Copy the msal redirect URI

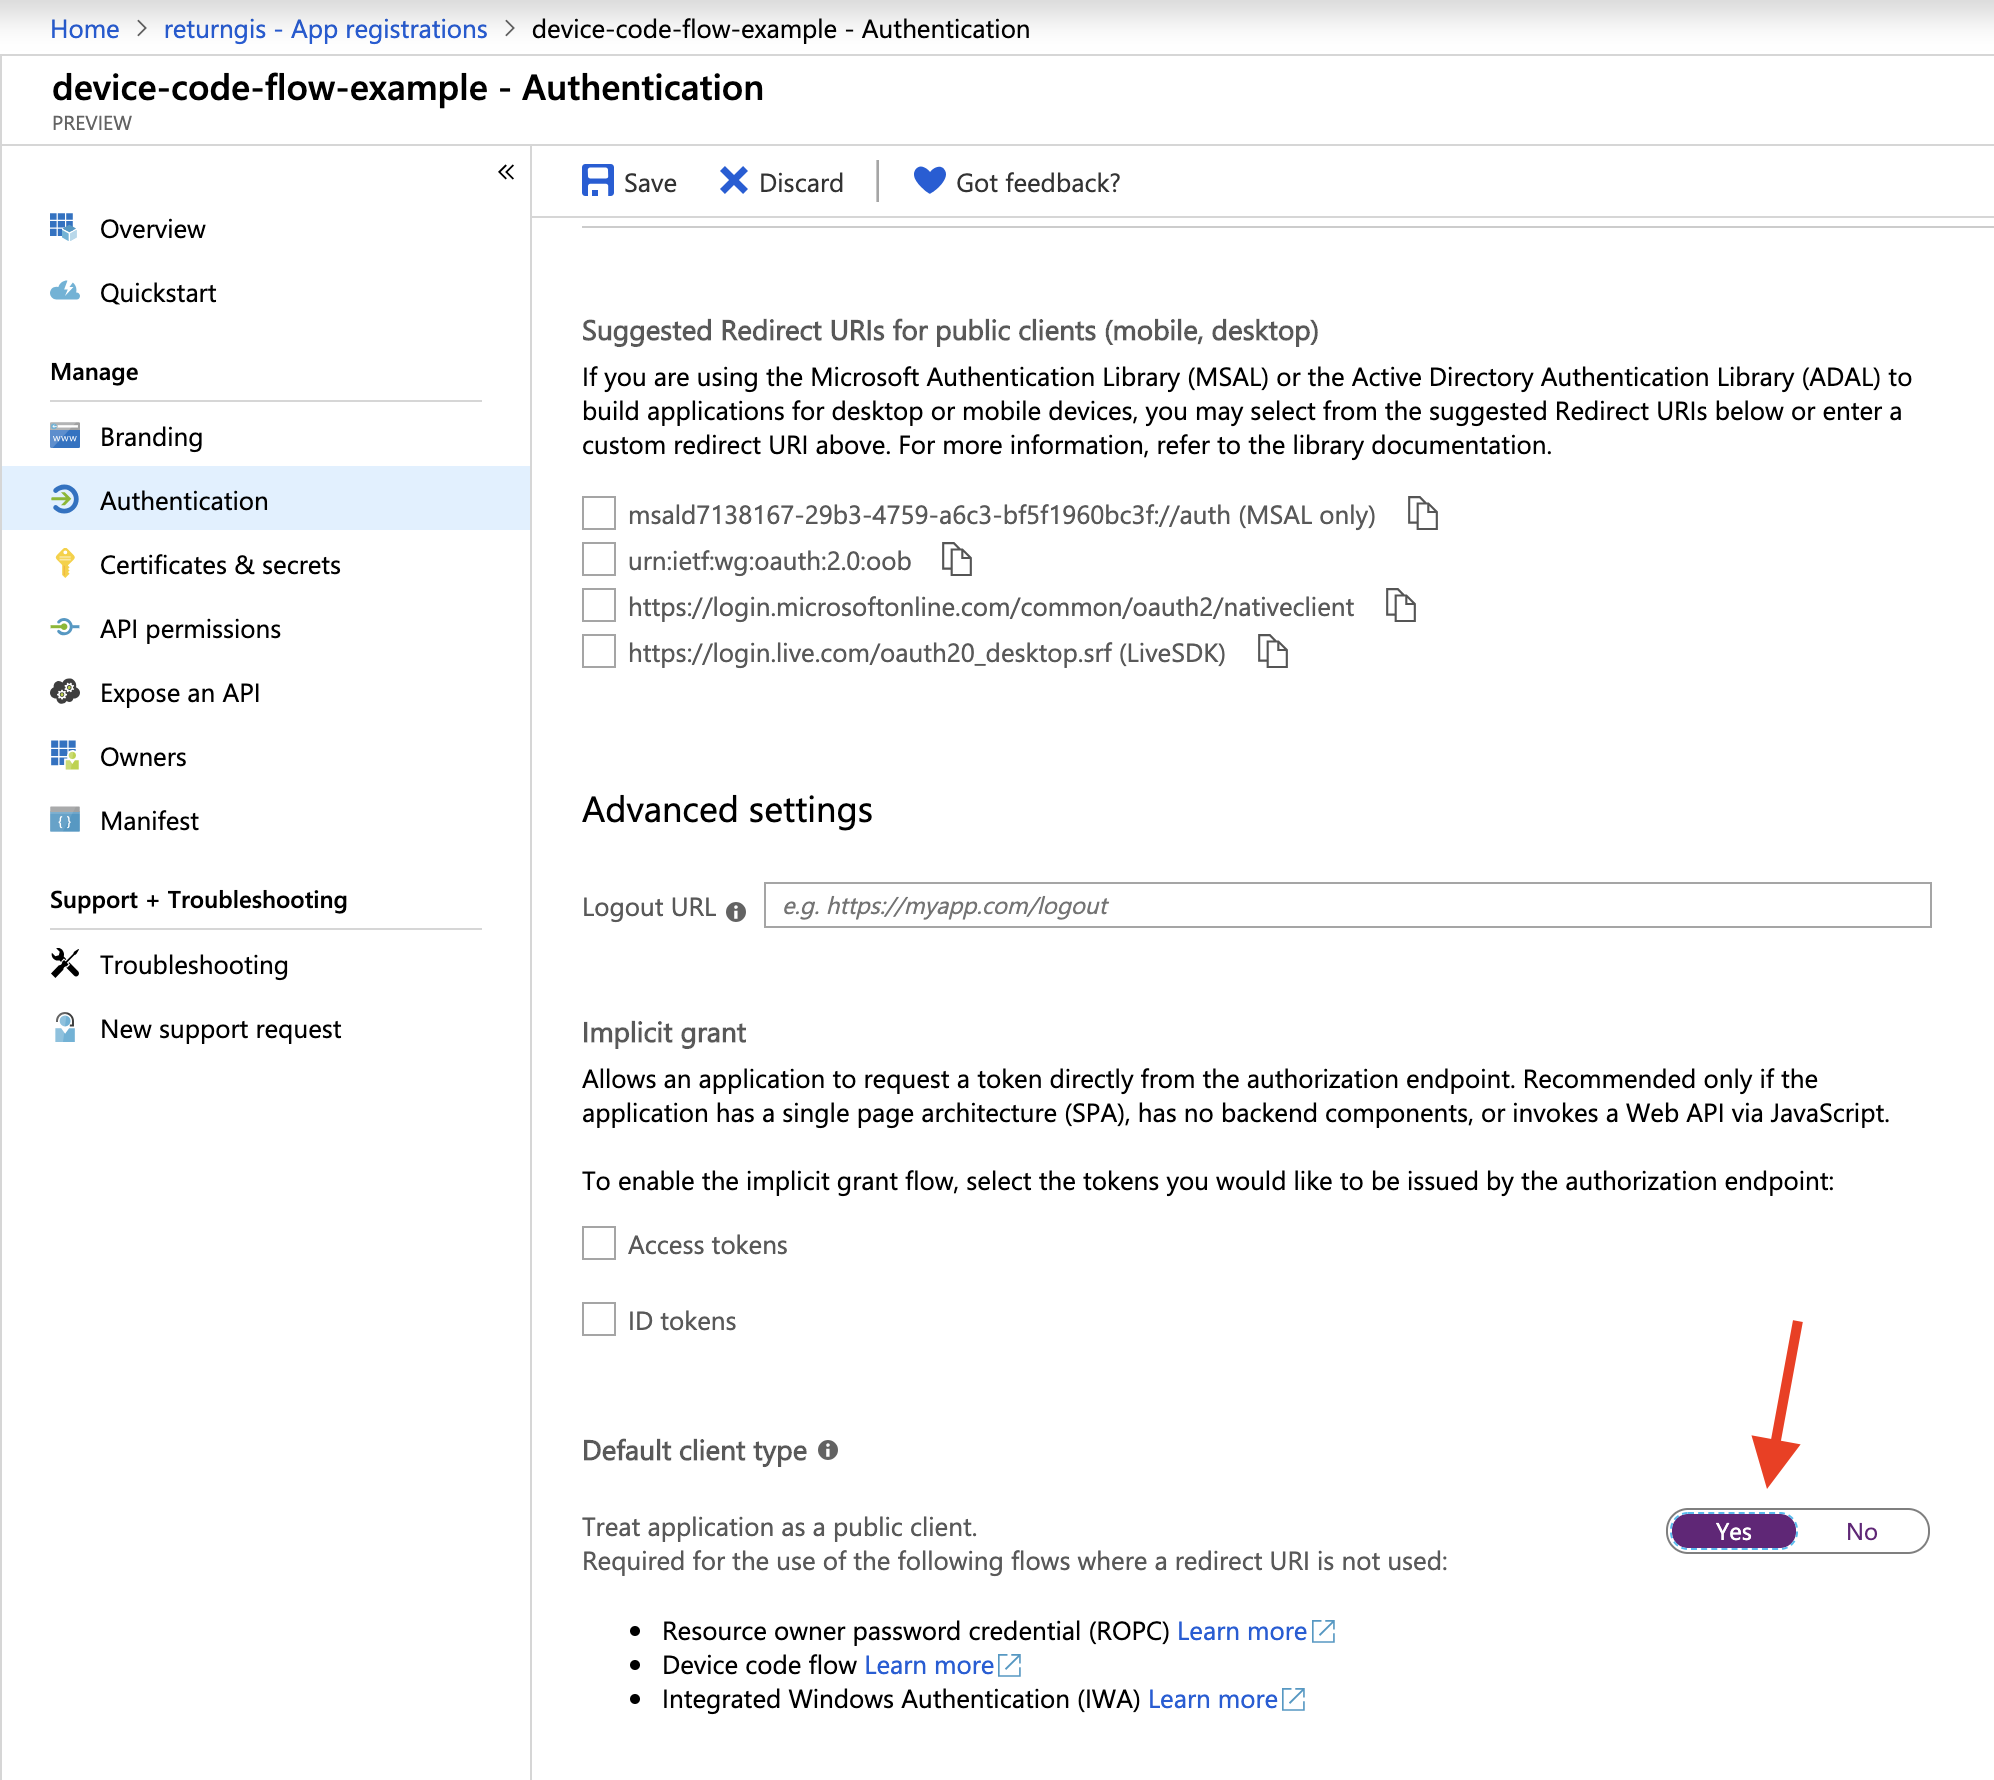click(x=1422, y=514)
